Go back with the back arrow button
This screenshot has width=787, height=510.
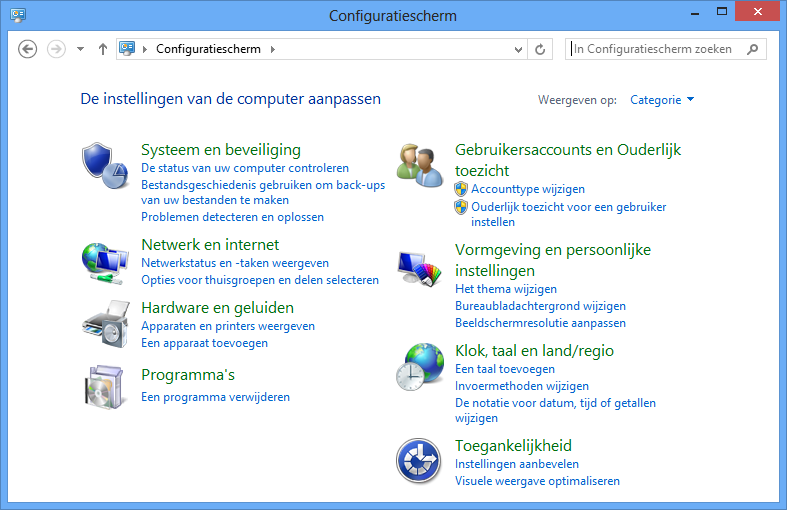28,49
